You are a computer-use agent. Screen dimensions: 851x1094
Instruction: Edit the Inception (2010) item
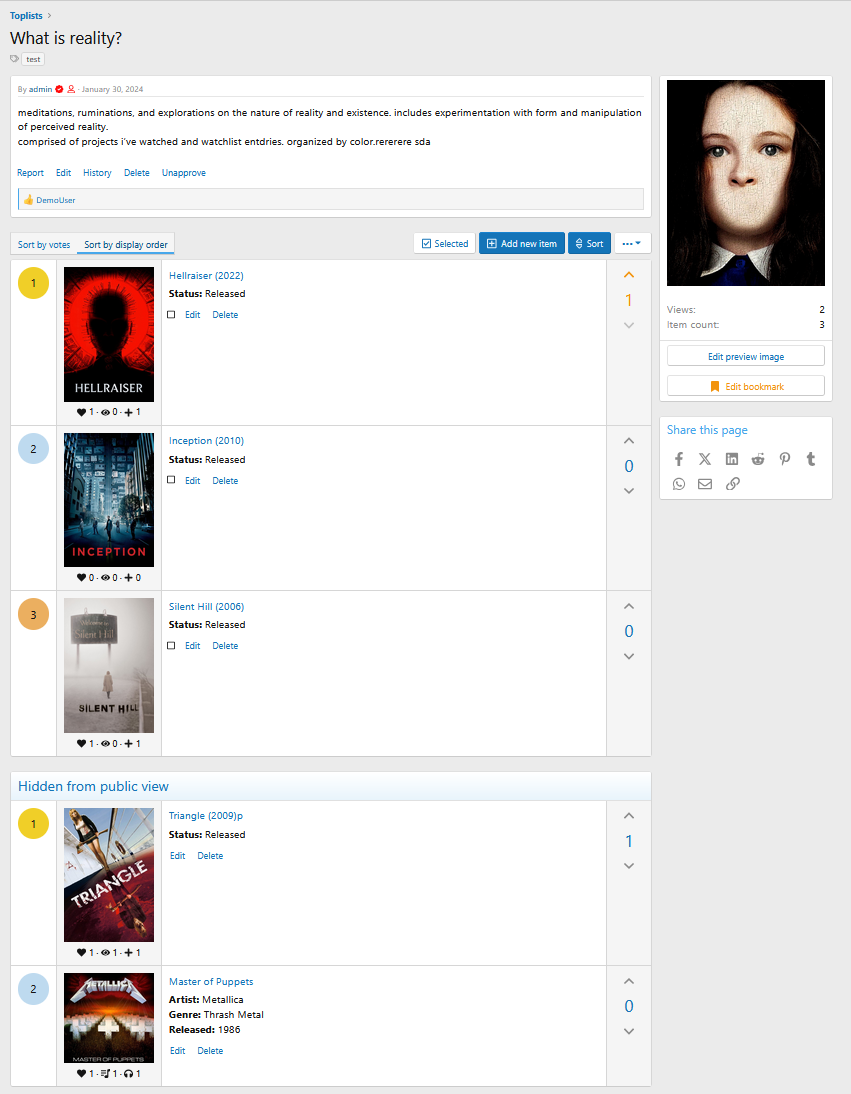[x=193, y=481]
